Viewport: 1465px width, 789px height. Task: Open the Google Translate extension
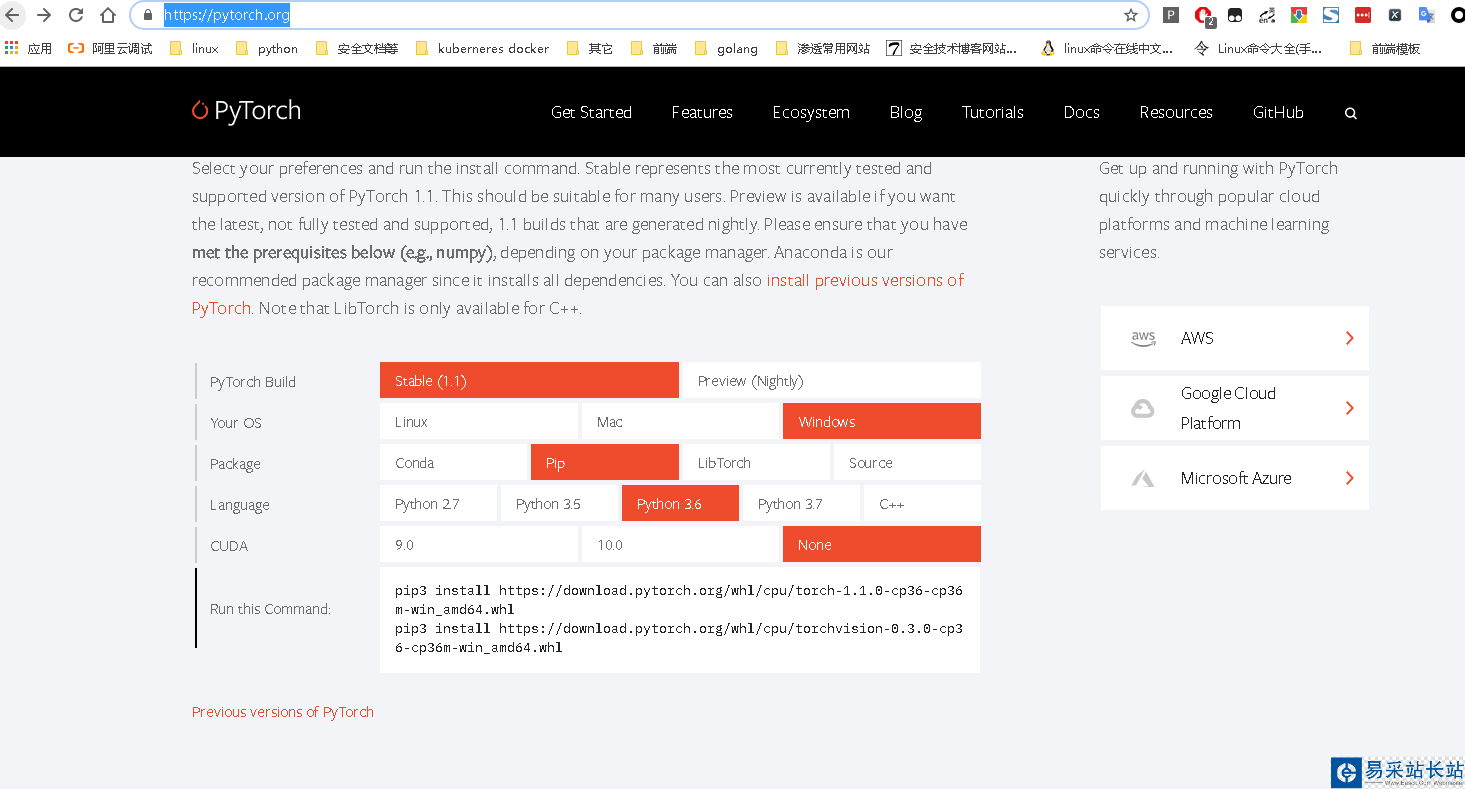1427,15
